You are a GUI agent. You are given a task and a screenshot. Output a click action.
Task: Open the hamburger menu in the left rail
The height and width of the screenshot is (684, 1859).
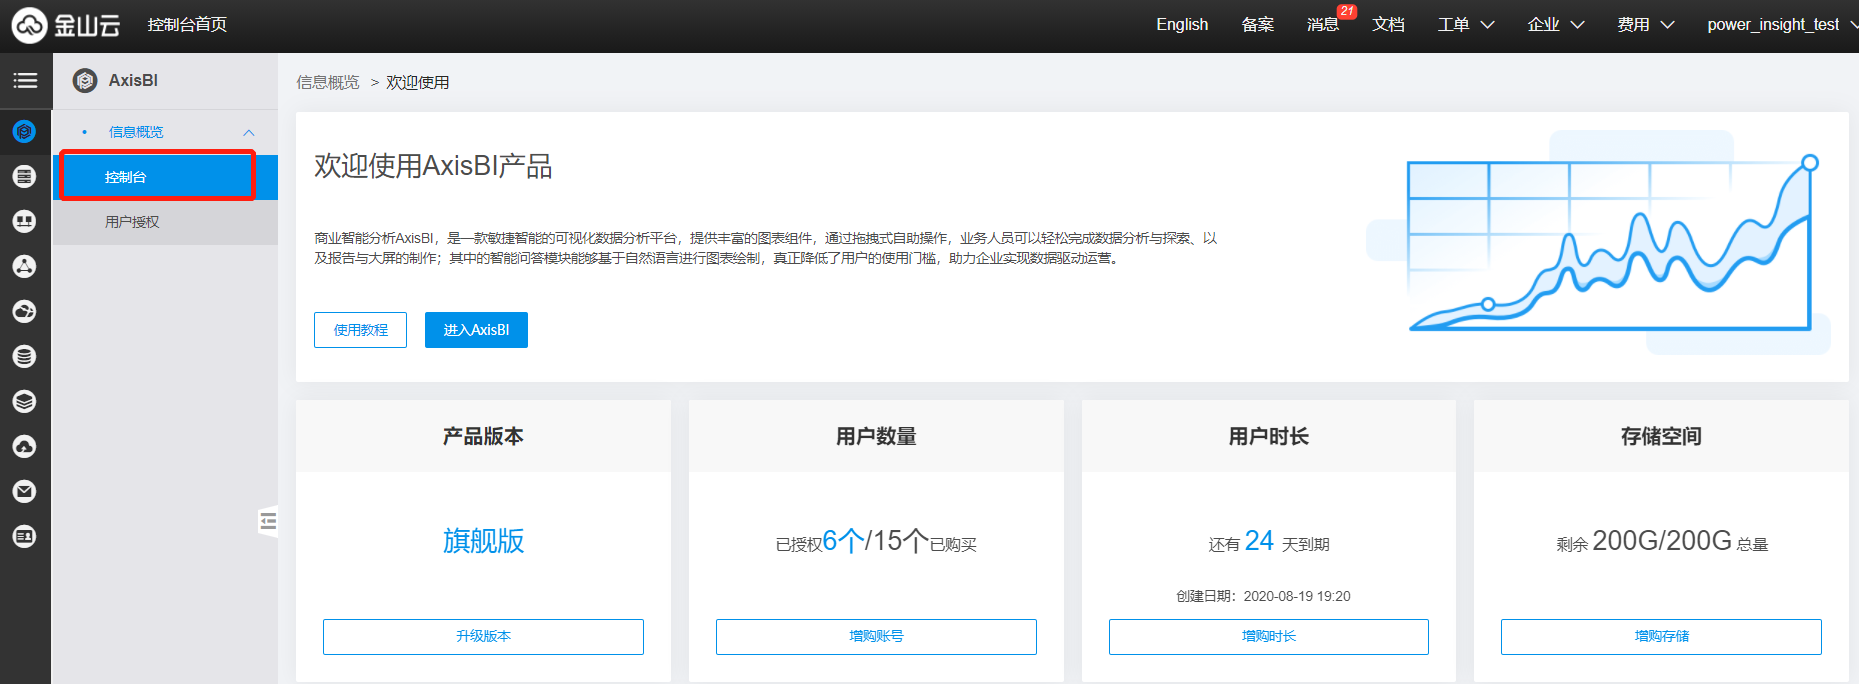pyautogui.click(x=25, y=81)
